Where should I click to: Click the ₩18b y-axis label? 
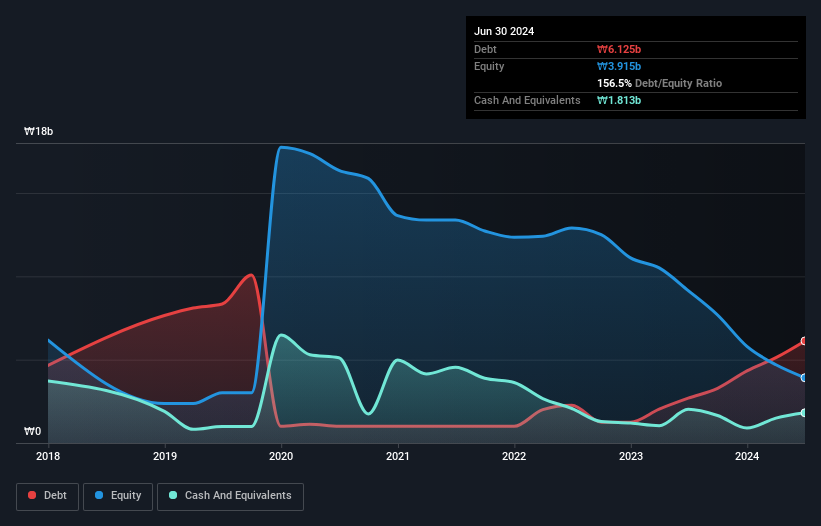(39, 131)
